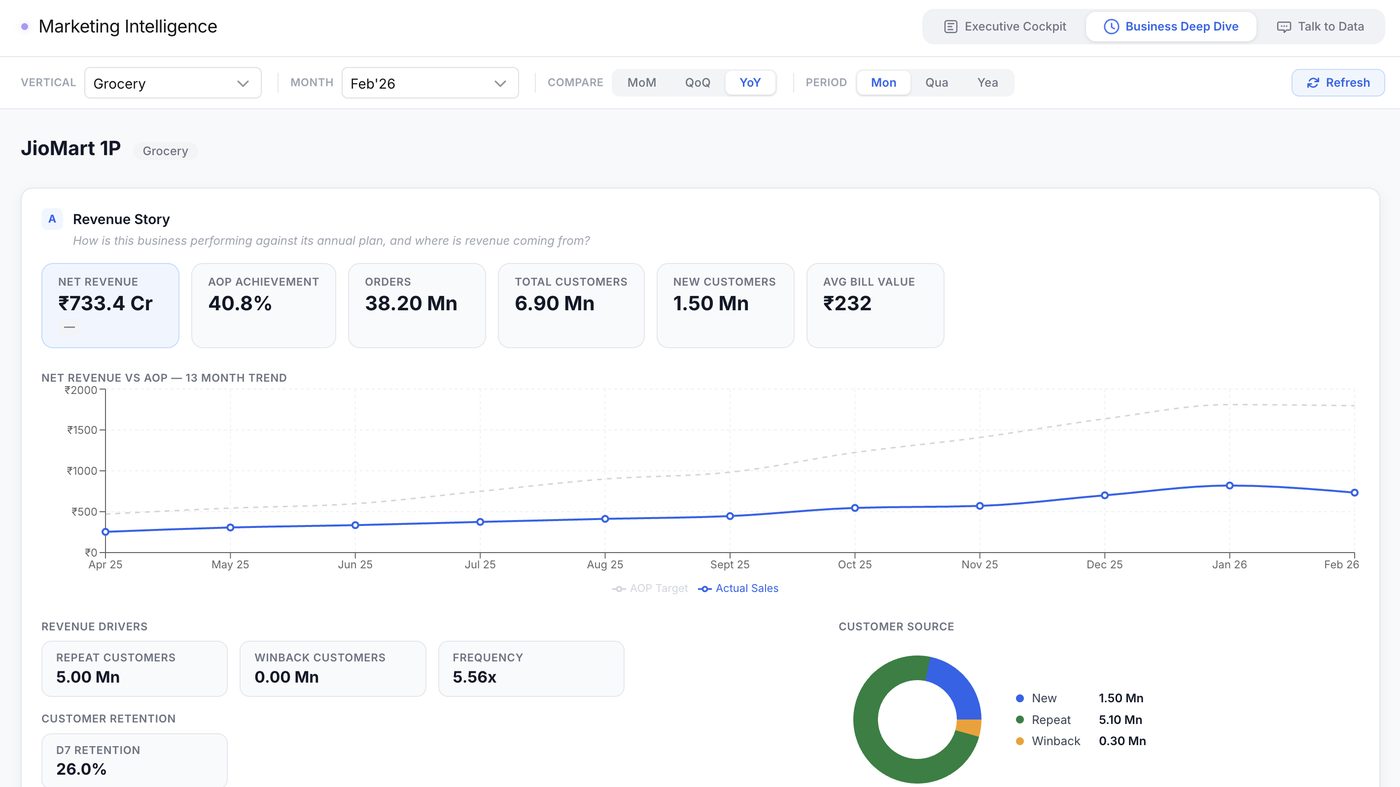Select MoM comparison
The image size is (1400, 787).
(641, 83)
